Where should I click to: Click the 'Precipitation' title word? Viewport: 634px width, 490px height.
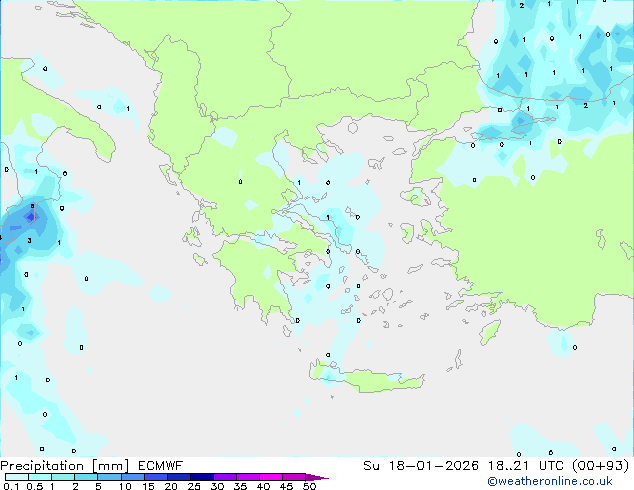pyautogui.click(x=42, y=466)
